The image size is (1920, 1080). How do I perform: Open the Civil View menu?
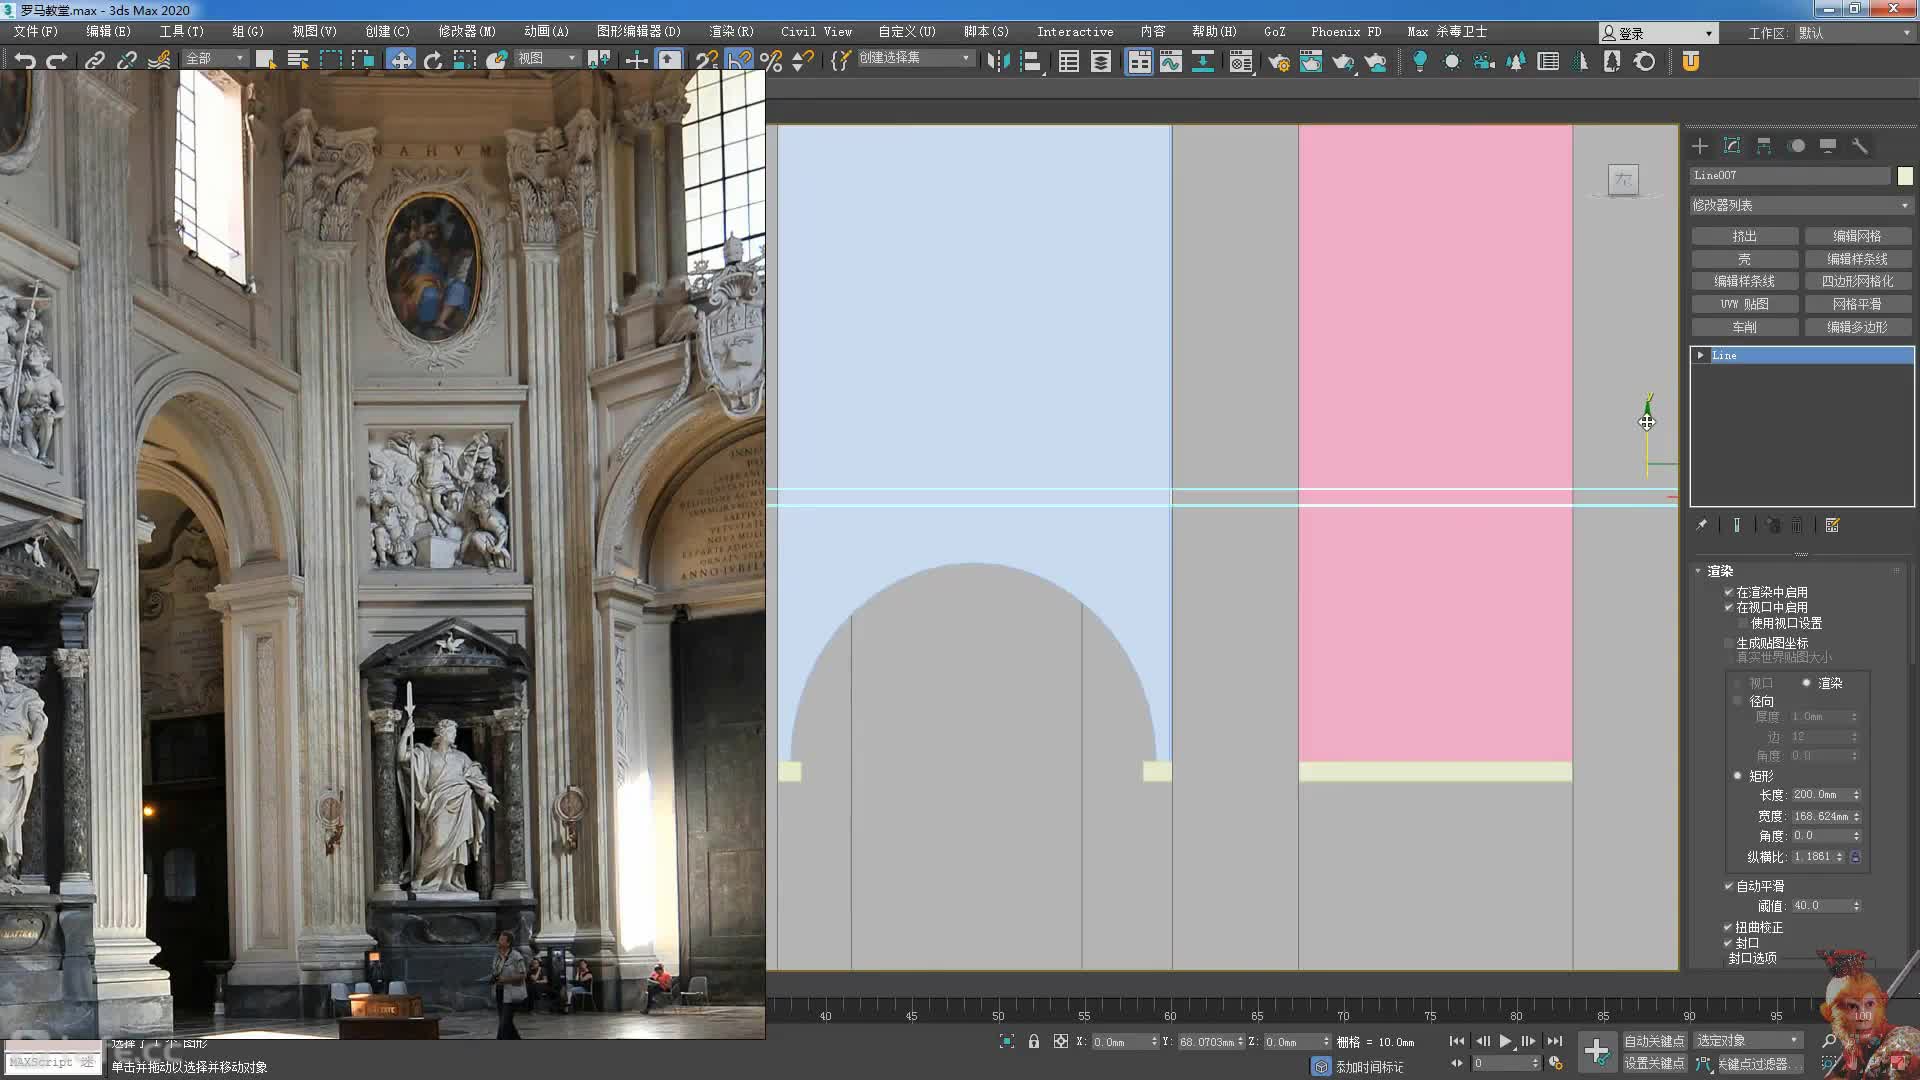[817, 32]
